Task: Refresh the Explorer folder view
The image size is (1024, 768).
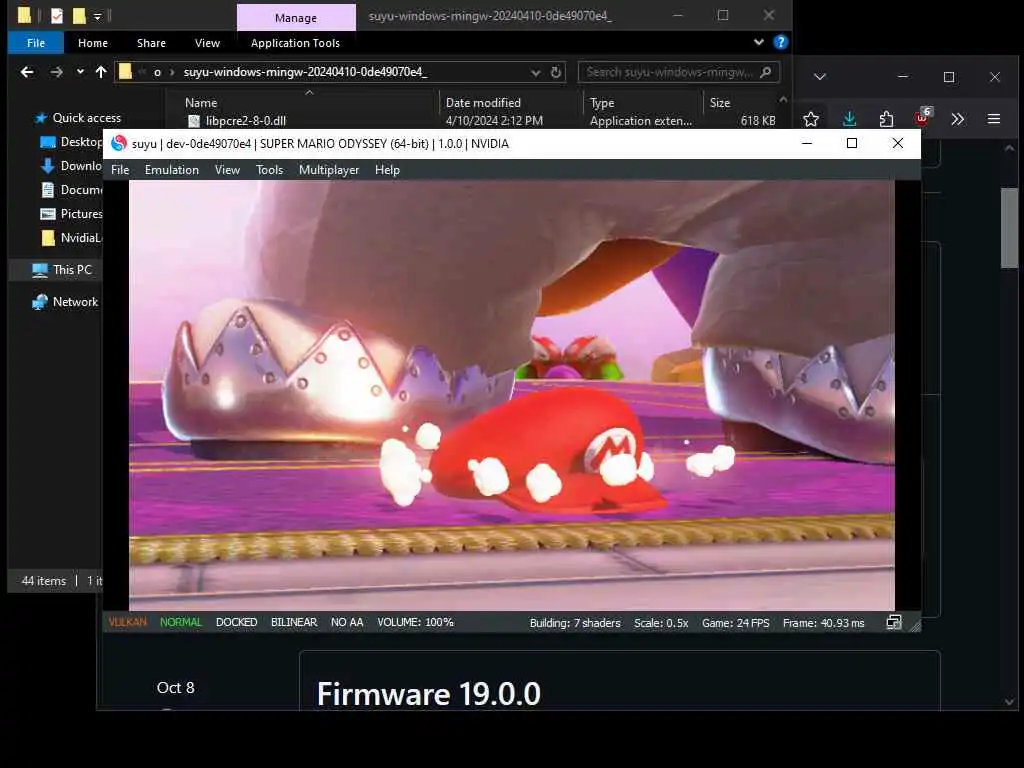Action: (556, 72)
